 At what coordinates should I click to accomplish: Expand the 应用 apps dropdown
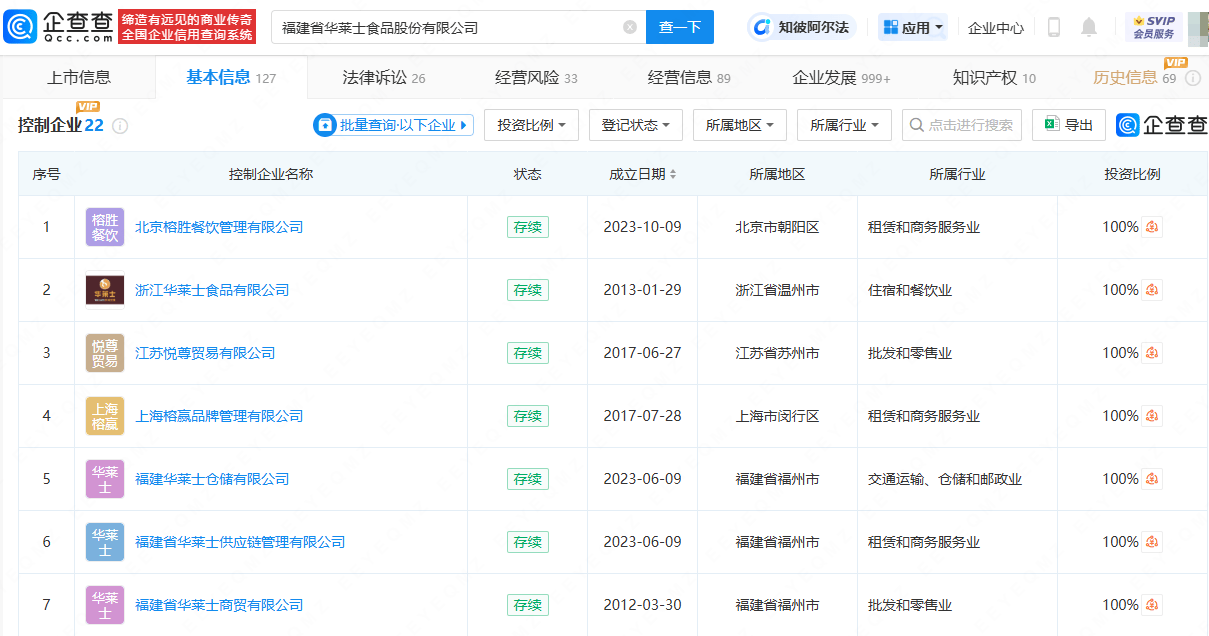(913, 27)
